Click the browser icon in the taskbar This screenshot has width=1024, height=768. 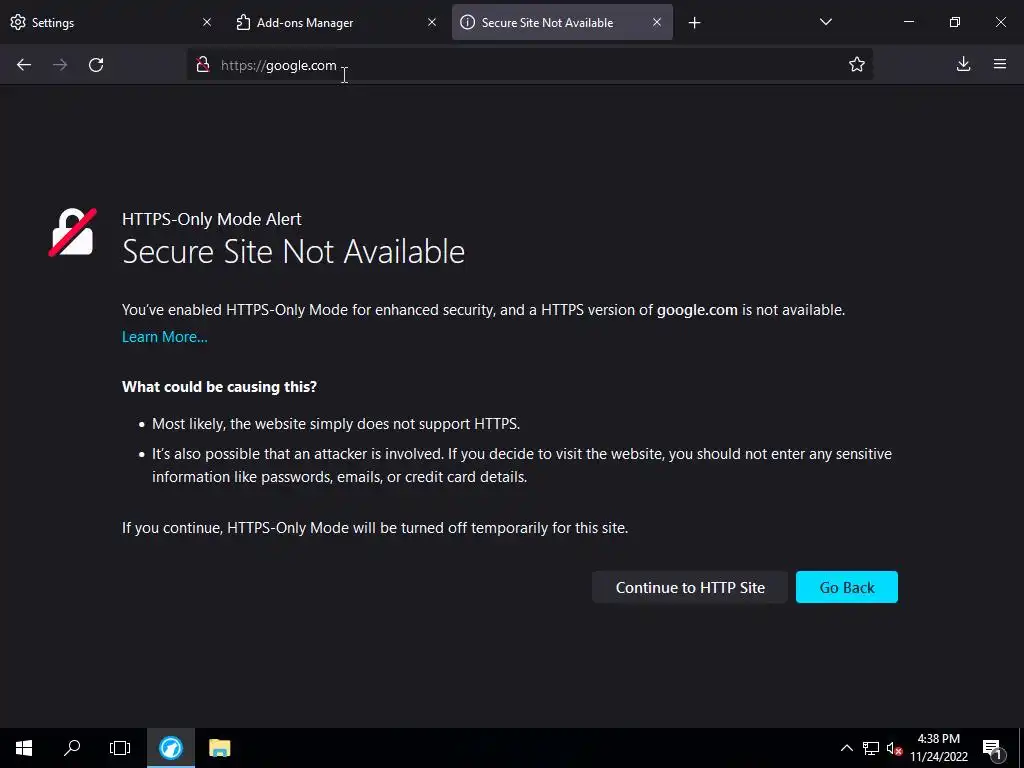point(170,748)
